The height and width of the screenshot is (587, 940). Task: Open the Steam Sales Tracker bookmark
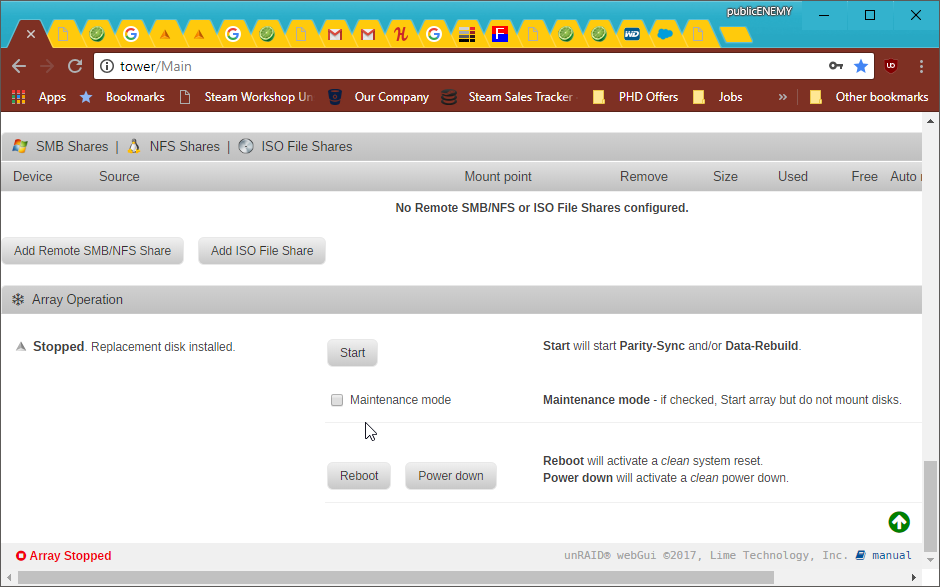point(510,97)
